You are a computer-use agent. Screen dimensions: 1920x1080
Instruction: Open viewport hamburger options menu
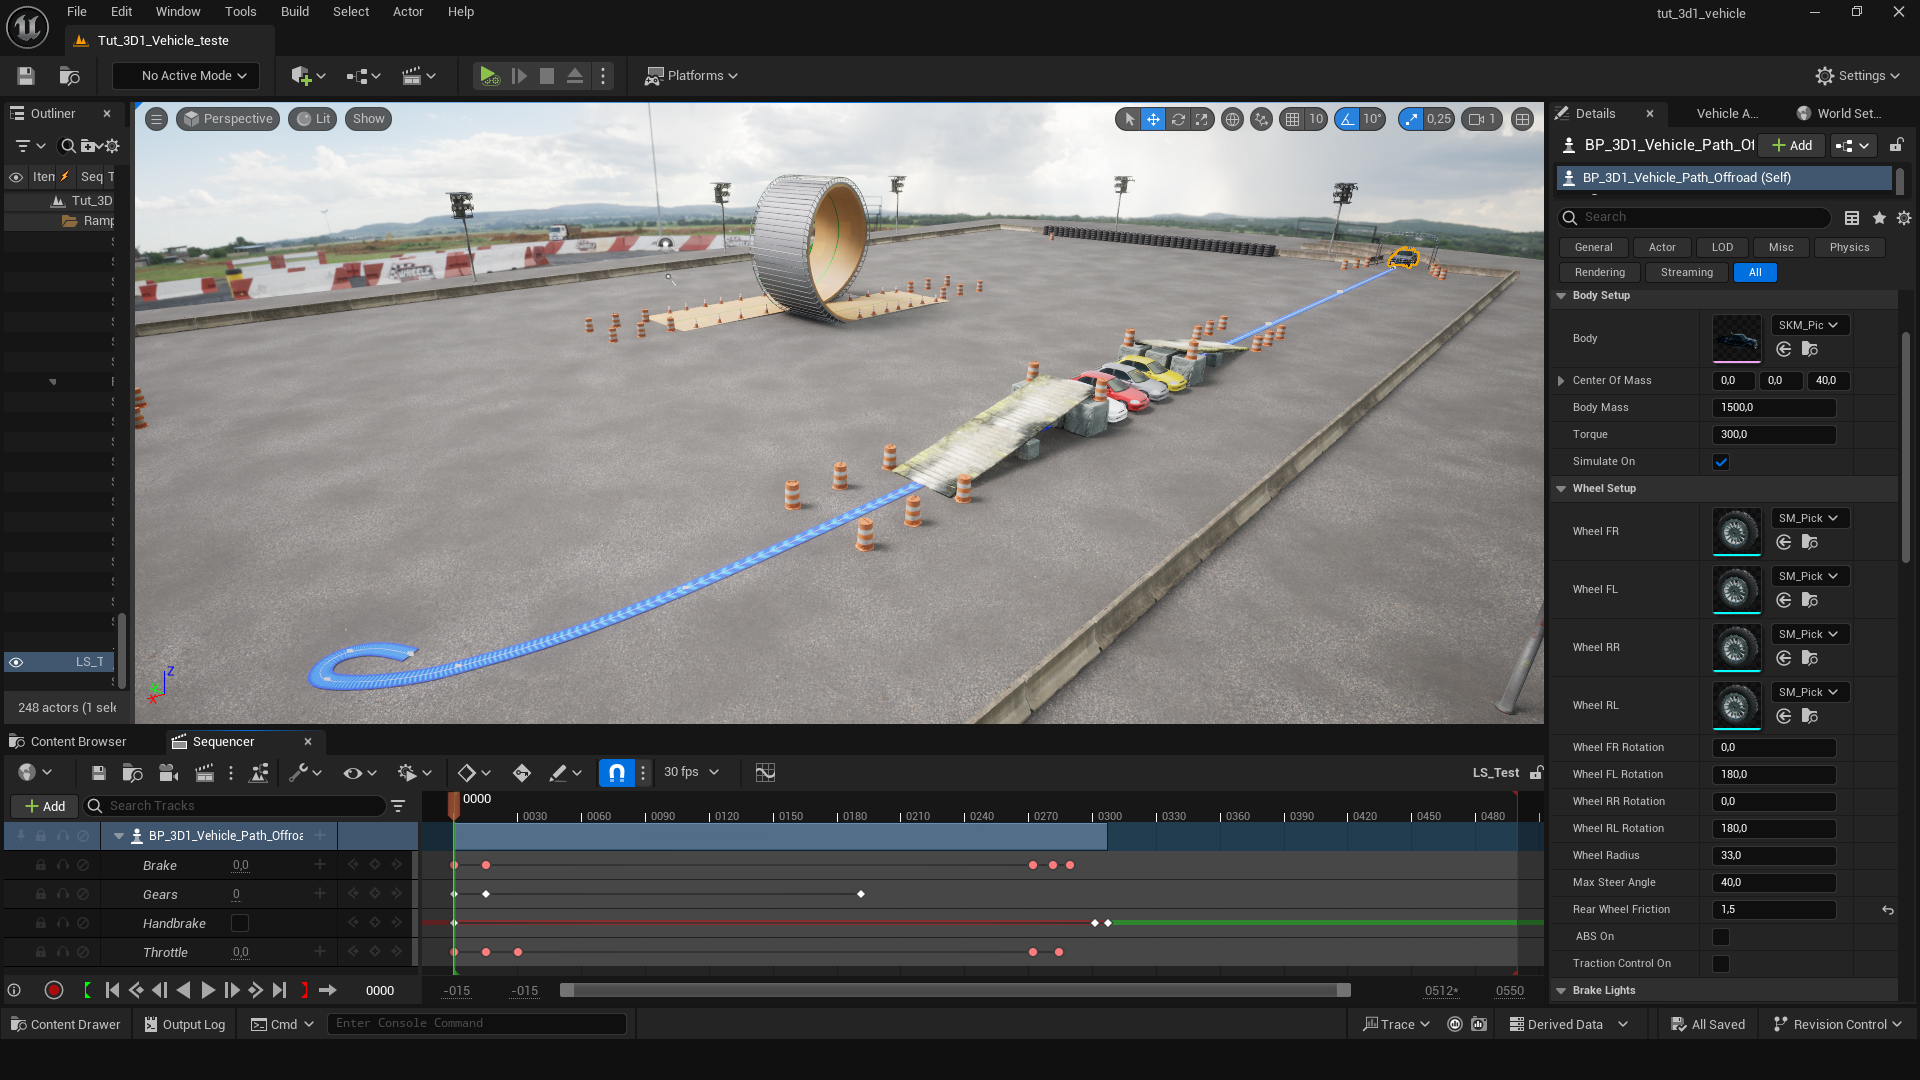(x=157, y=119)
